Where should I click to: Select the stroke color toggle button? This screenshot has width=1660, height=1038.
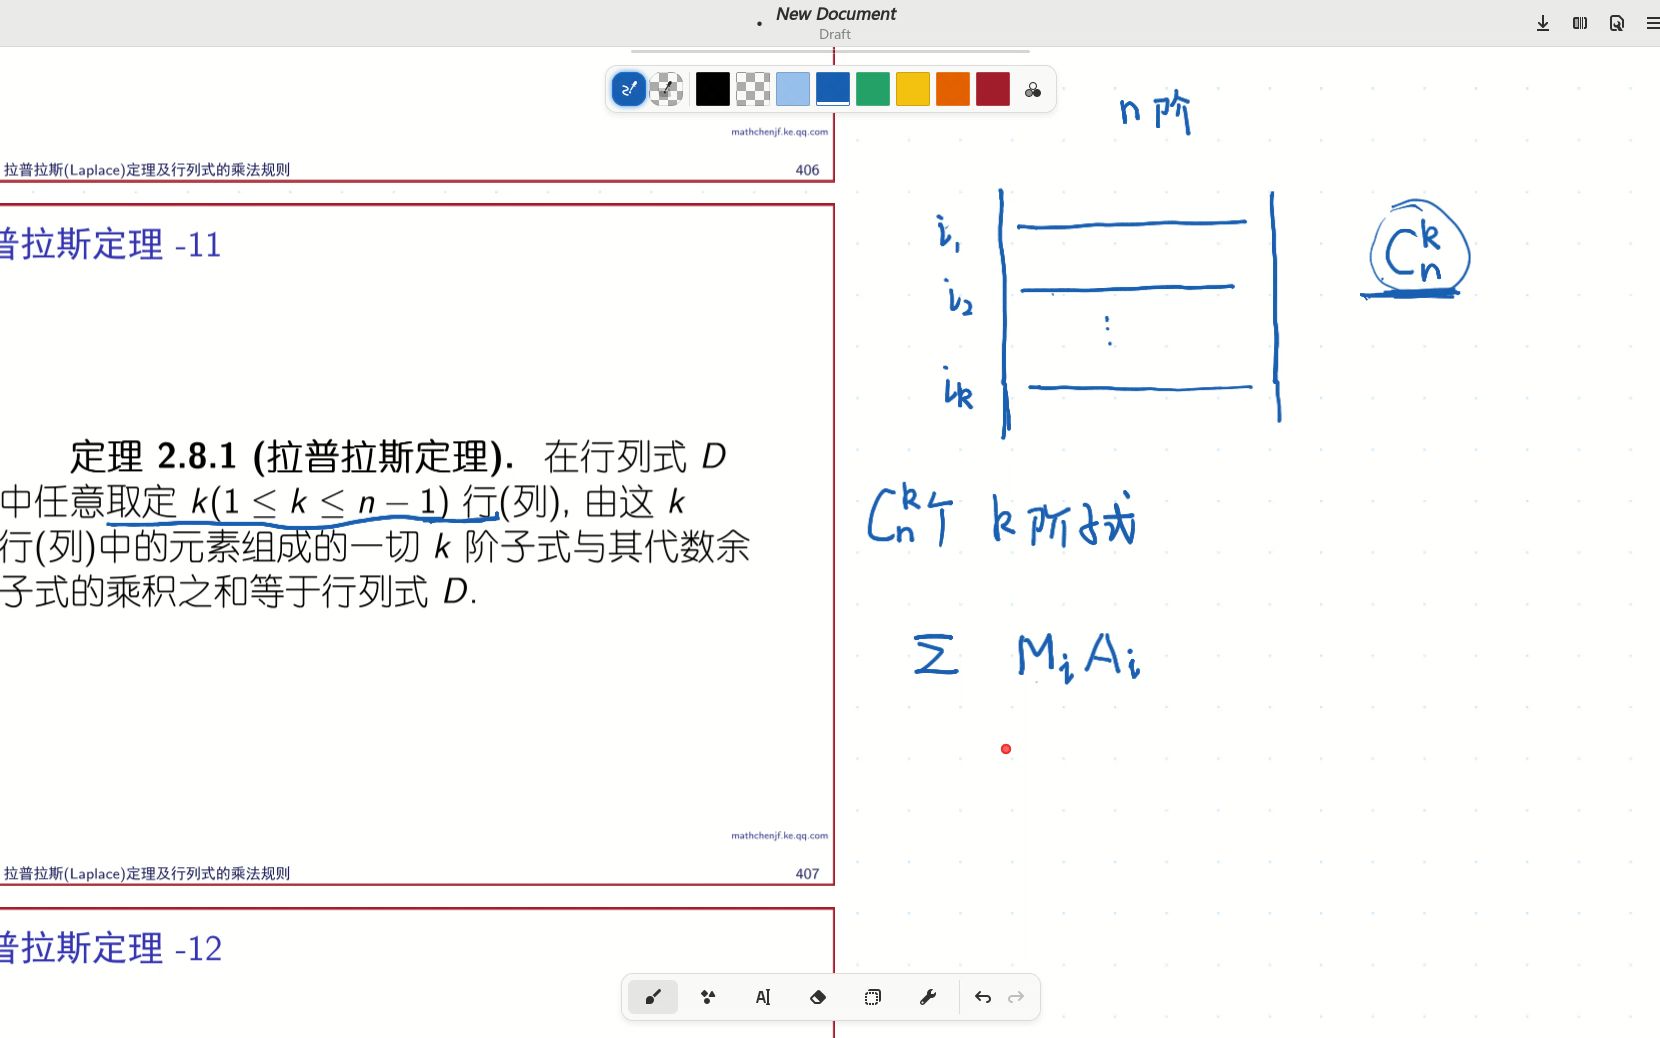point(628,89)
